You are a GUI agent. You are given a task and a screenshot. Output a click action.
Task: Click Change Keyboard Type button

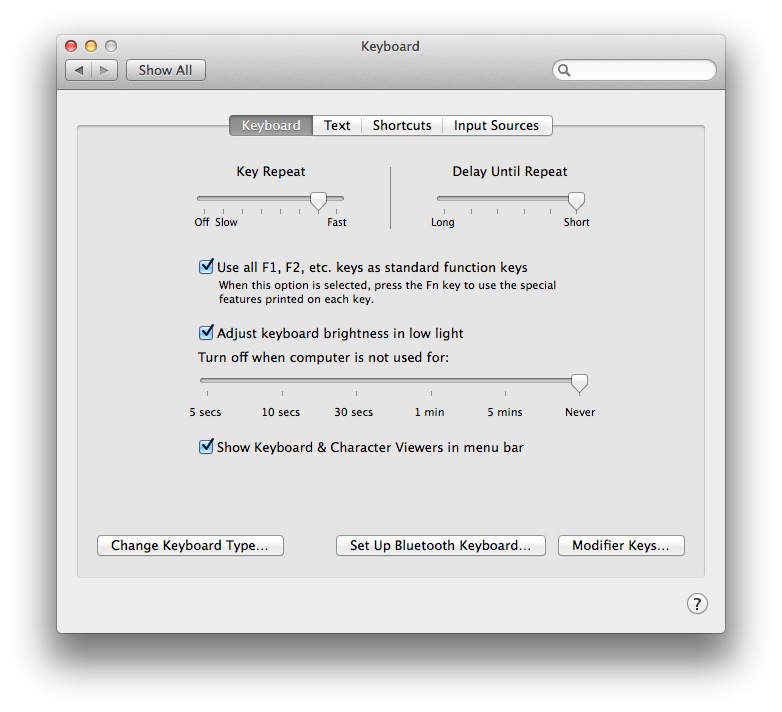pyautogui.click(x=190, y=545)
